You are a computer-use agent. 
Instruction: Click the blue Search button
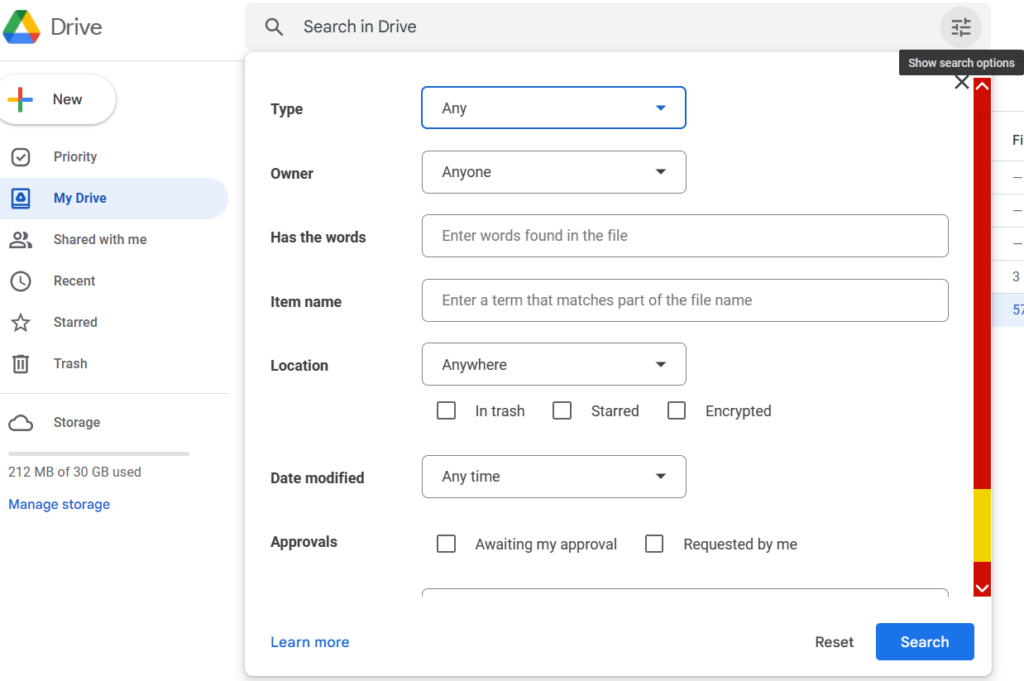point(925,642)
